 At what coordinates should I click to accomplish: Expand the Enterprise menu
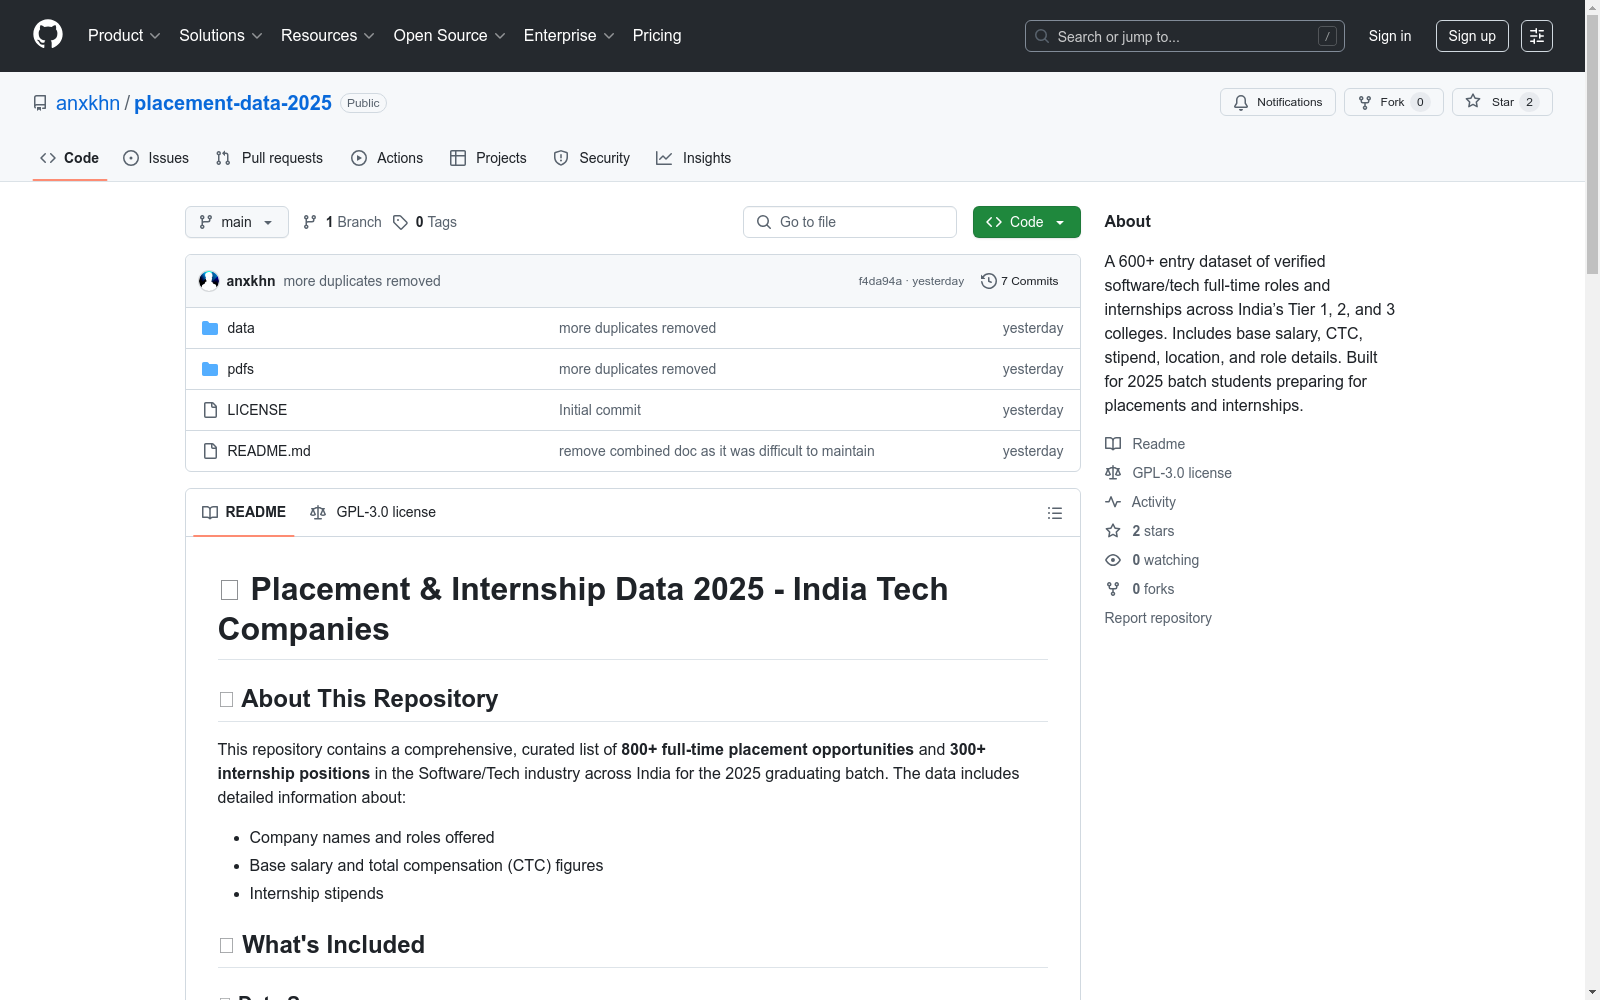tap(569, 36)
